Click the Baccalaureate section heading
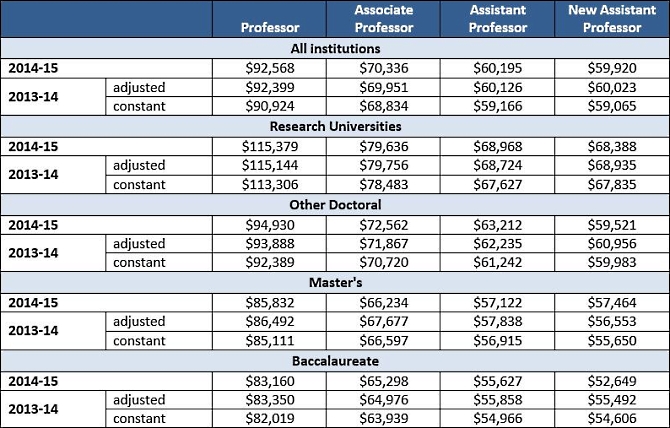Viewport: 670px width, 428px height. click(x=335, y=362)
